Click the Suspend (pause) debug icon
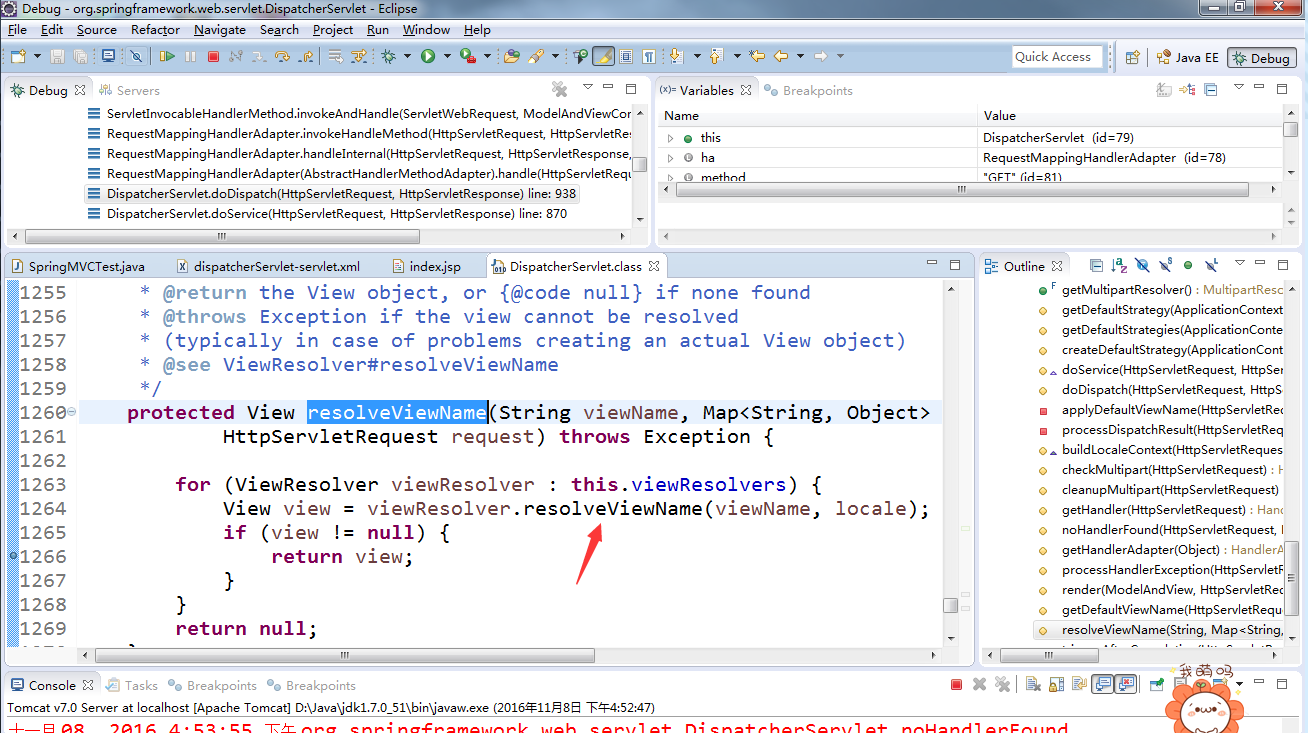Viewport: 1308px width, 733px height. pyautogui.click(x=190, y=56)
